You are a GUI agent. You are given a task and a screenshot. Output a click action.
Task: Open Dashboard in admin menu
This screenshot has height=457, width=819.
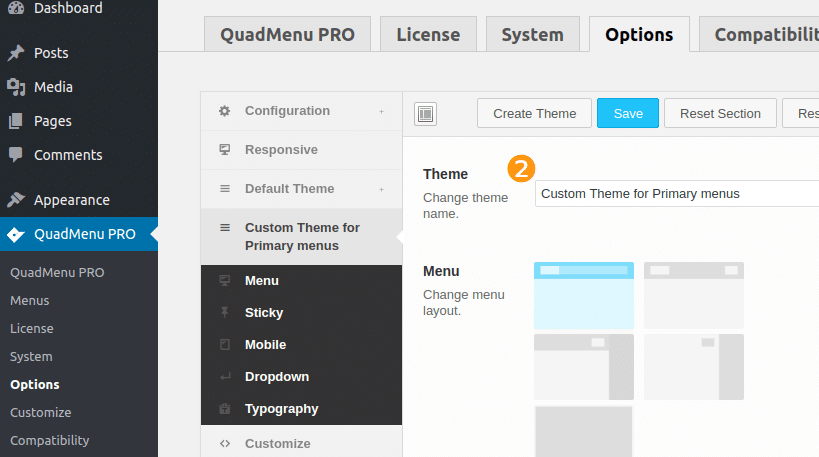coord(68,8)
